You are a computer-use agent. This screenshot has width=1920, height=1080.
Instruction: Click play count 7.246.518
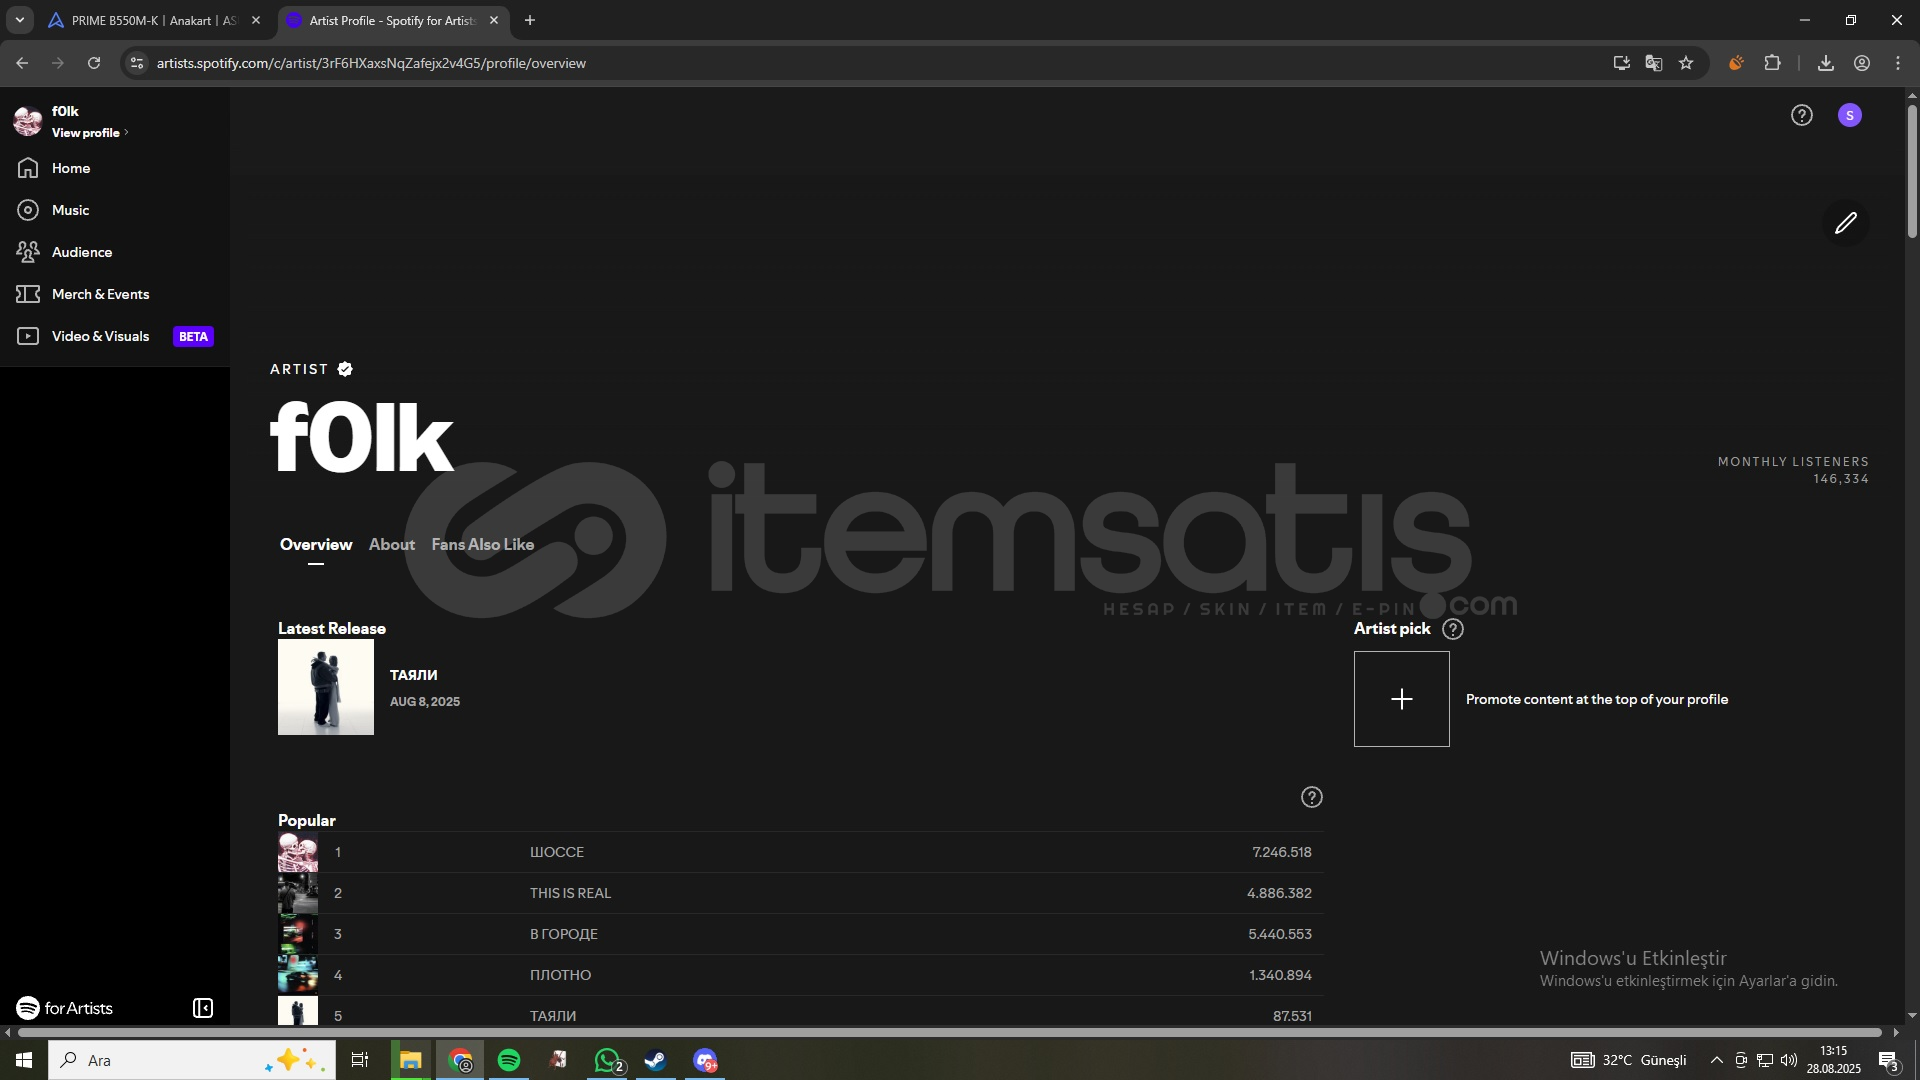(x=1282, y=852)
